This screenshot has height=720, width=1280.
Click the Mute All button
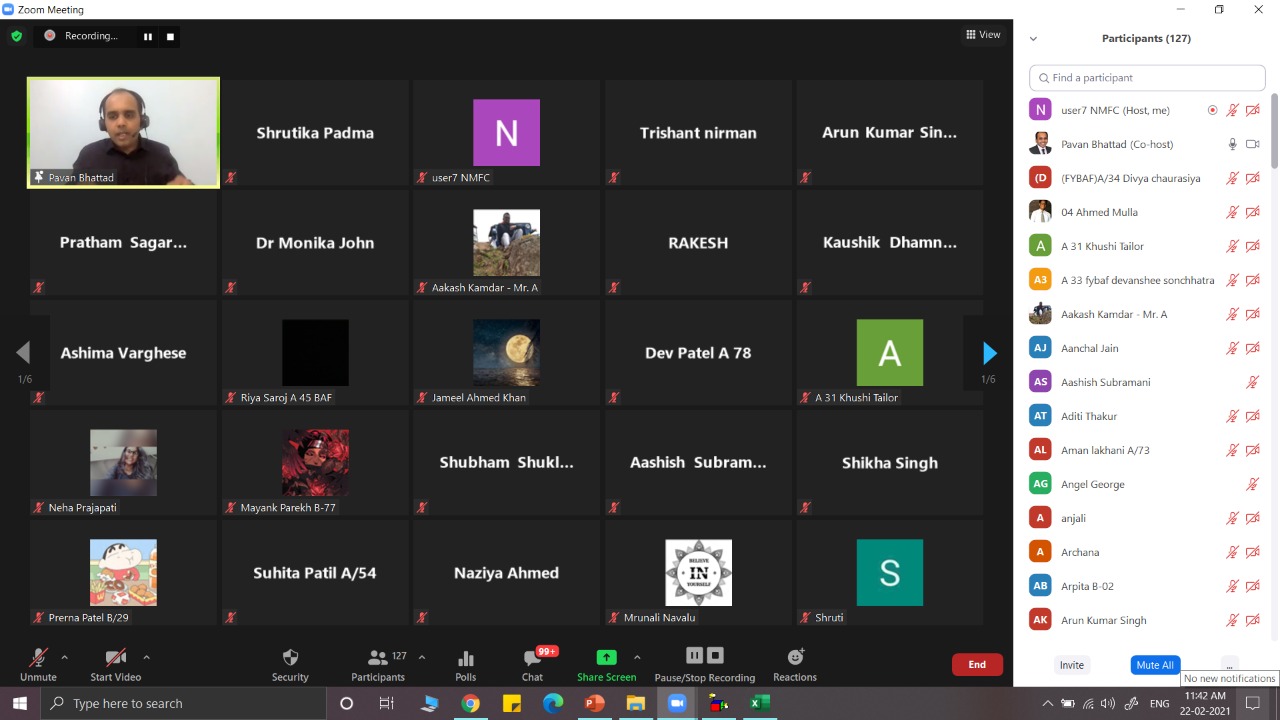[1155, 665]
